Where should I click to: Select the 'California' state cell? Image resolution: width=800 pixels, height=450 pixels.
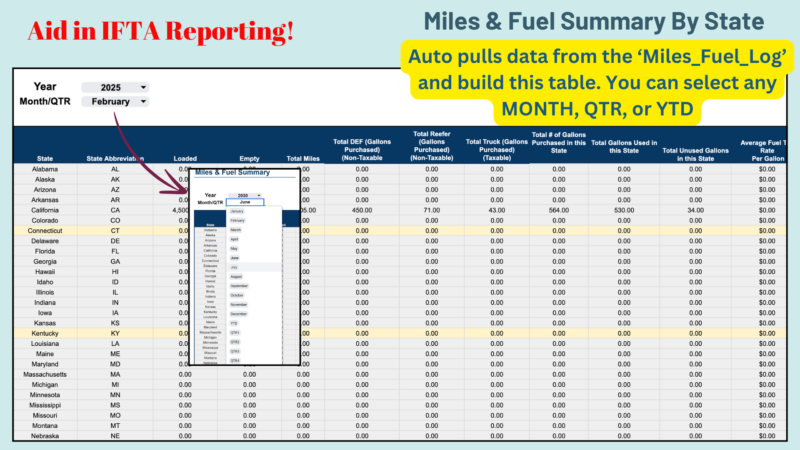(x=45, y=210)
